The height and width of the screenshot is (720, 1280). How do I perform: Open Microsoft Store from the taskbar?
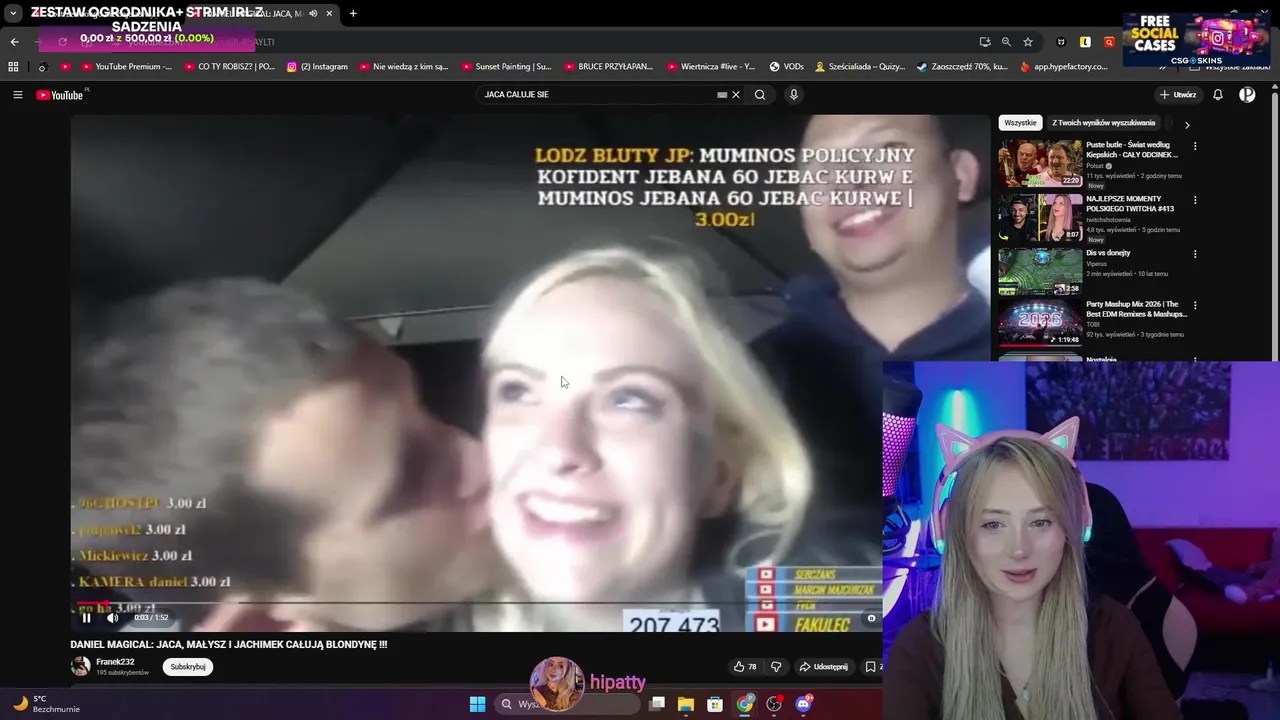(x=715, y=704)
